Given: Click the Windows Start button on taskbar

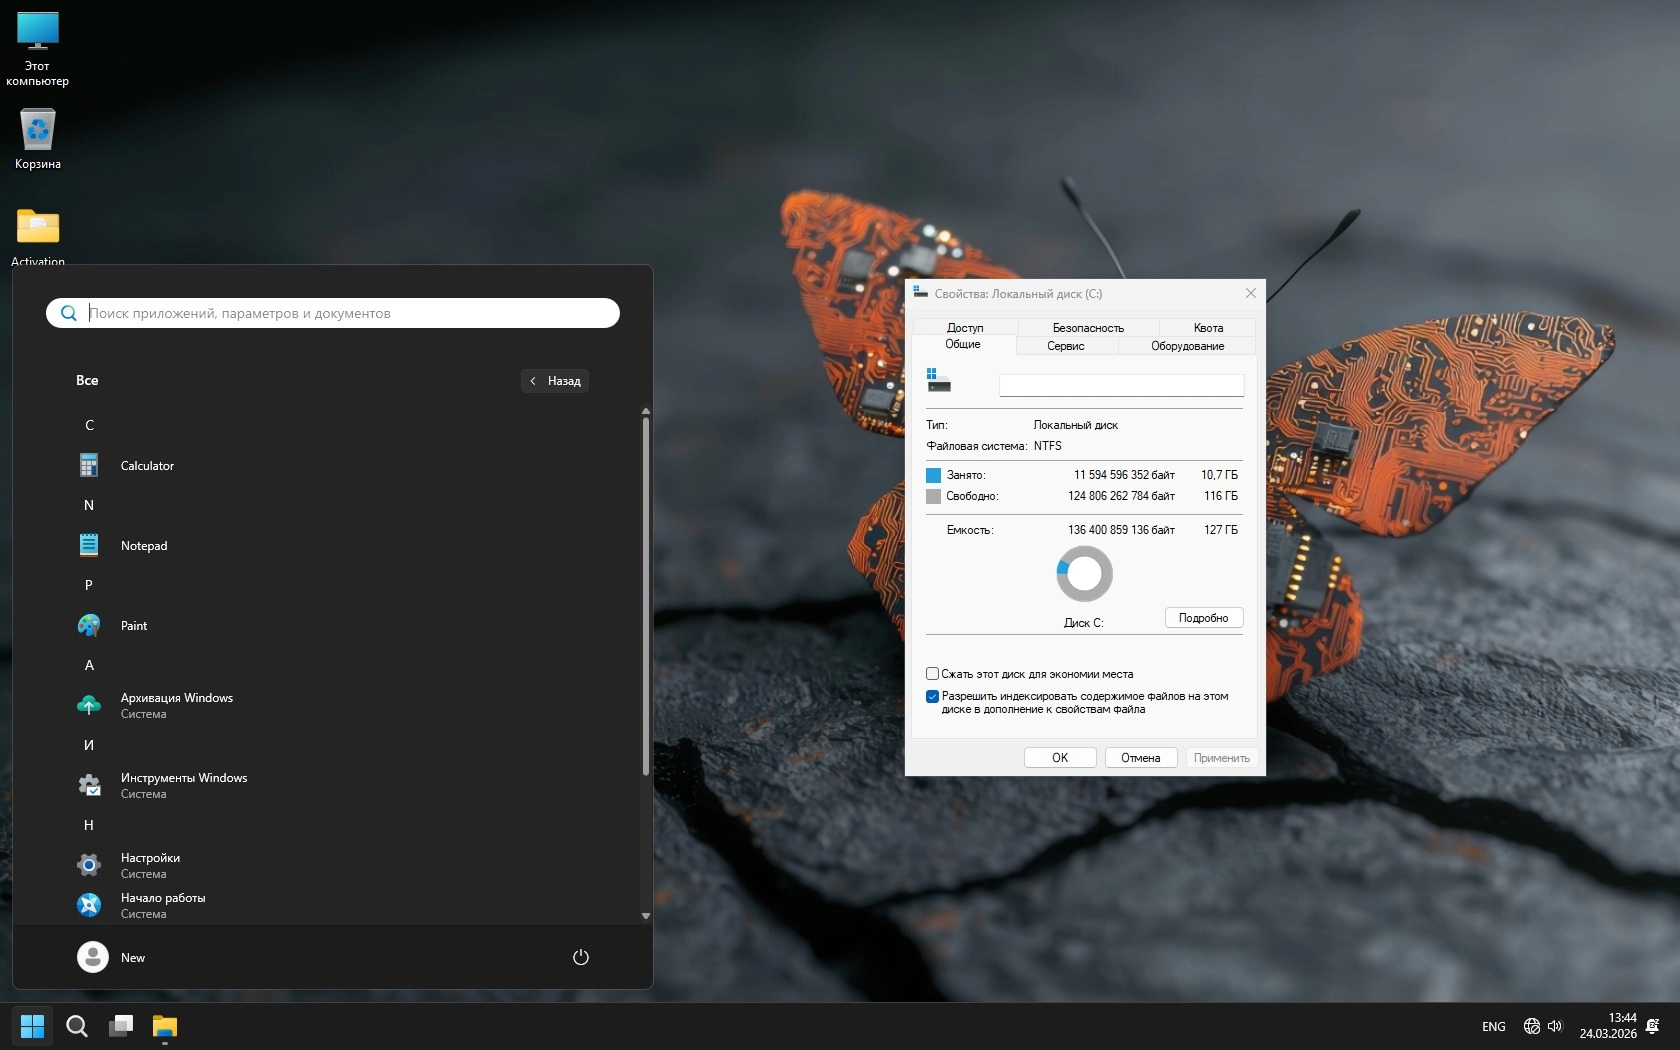Looking at the screenshot, I should [x=32, y=1026].
